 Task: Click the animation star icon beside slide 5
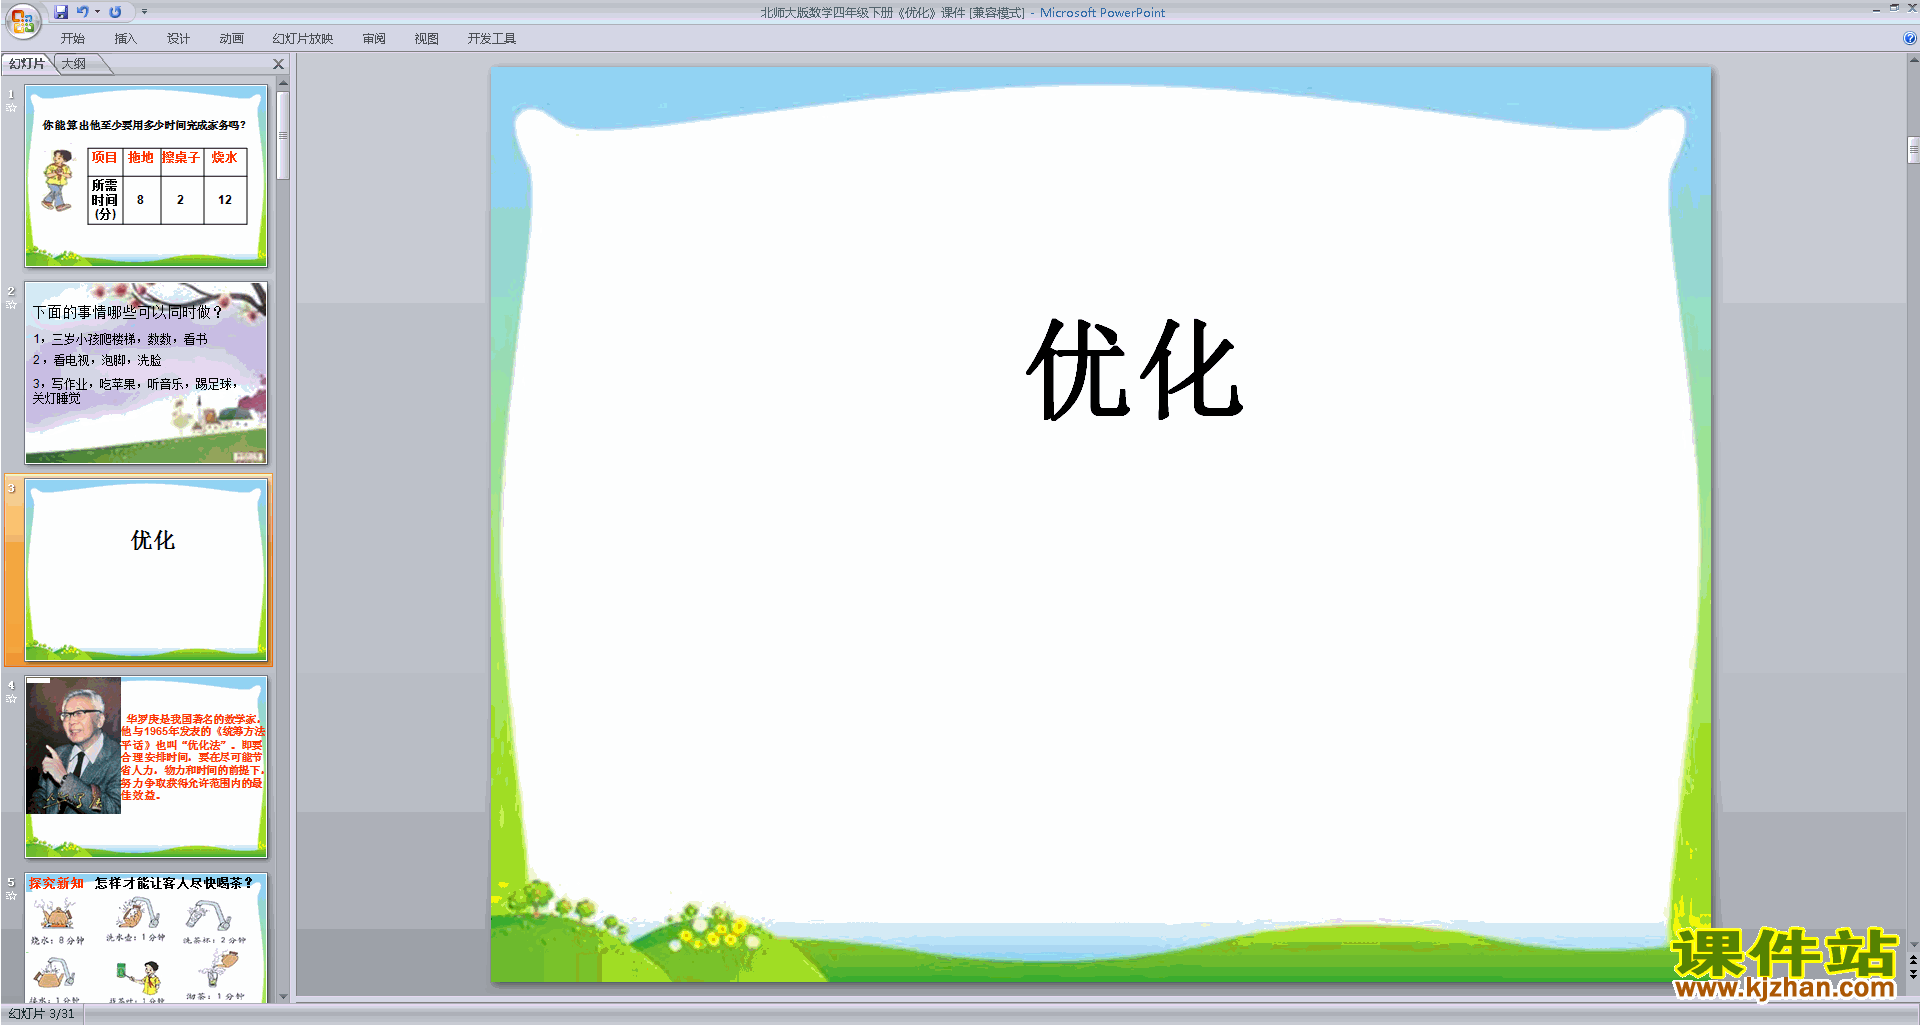point(12,896)
